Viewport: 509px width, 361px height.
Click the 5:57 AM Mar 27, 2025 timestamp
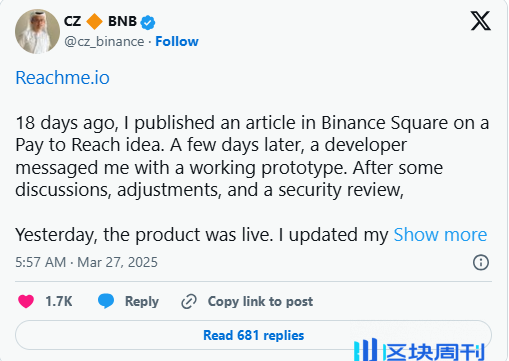[86, 262]
